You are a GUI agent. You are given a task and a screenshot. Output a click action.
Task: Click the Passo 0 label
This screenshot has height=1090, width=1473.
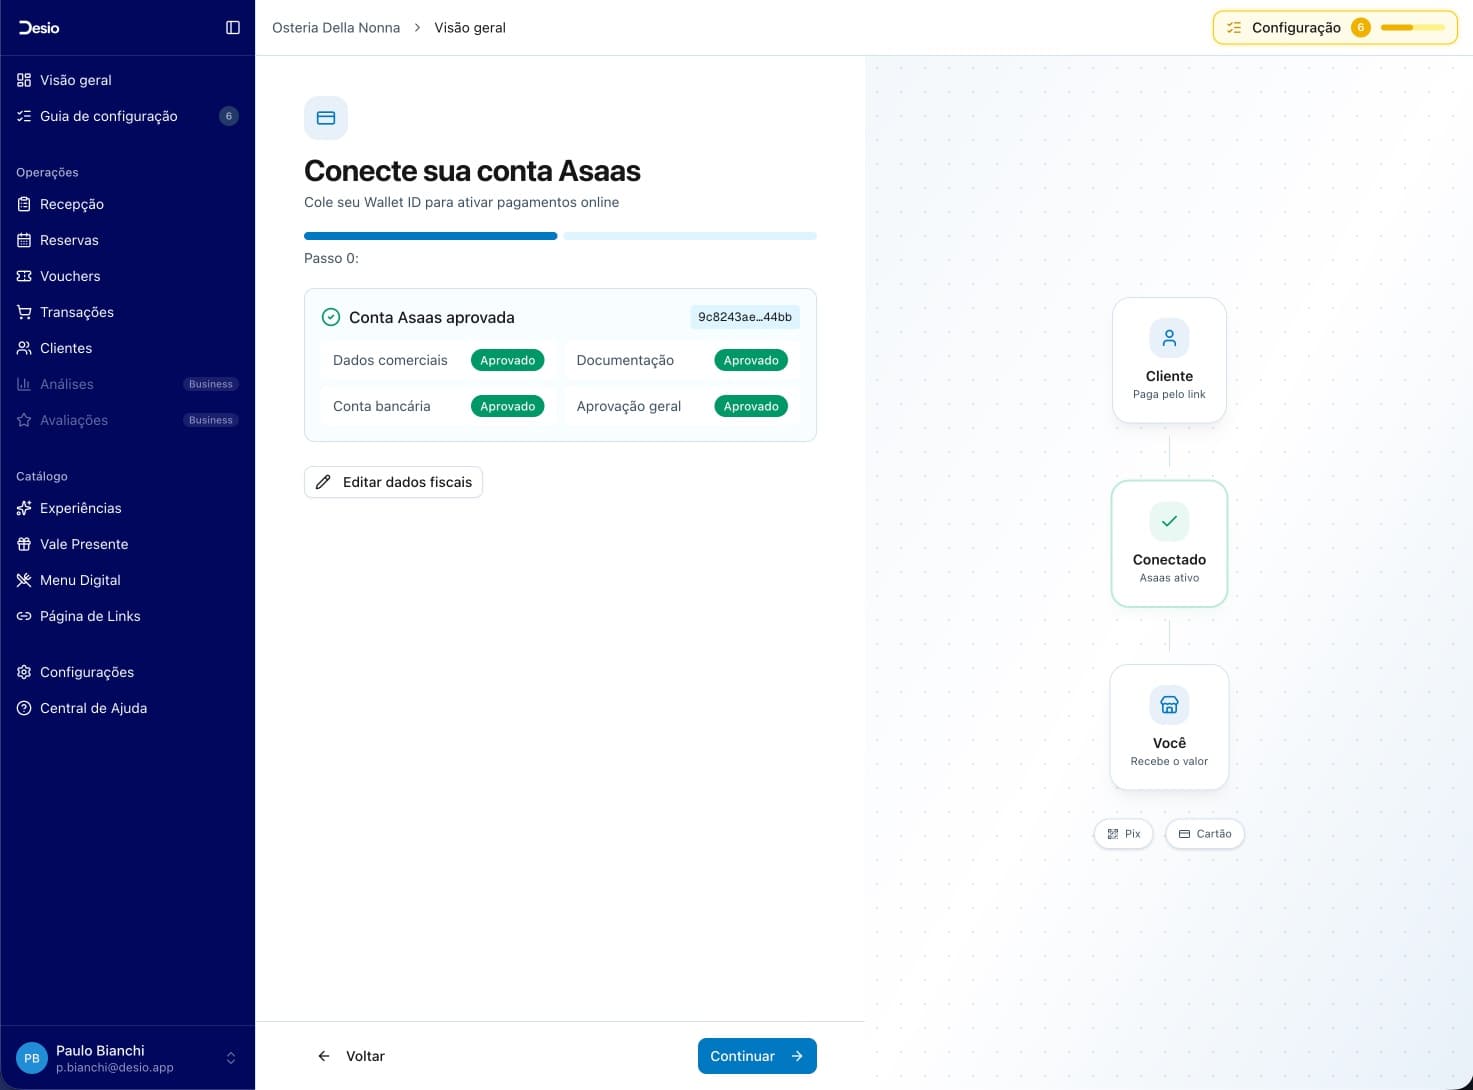pos(331,258)
